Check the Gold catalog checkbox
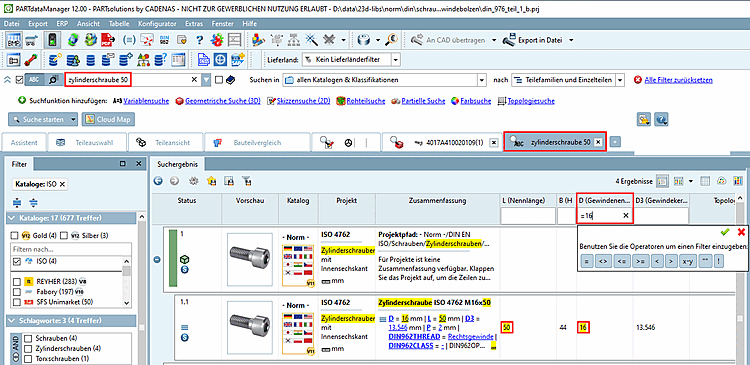The width and height of the screenshot is (750, 365). tap(14, 235)
